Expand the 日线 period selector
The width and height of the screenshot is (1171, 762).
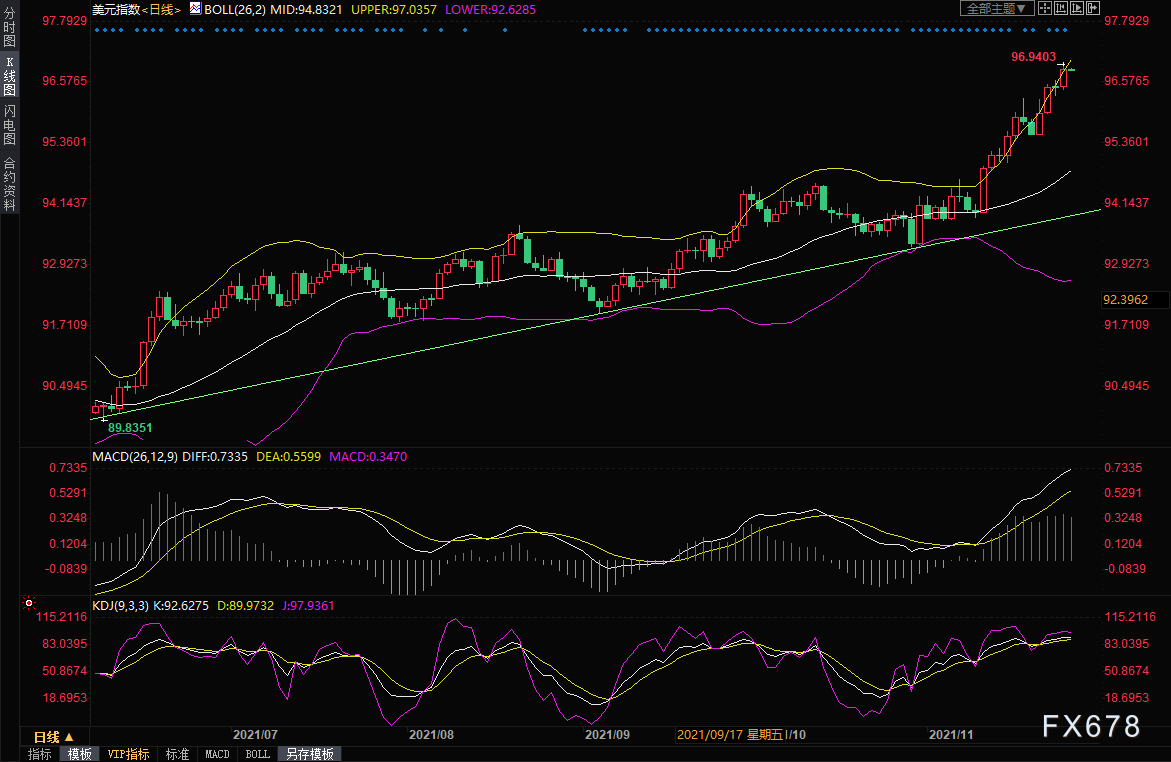[54, 737]
